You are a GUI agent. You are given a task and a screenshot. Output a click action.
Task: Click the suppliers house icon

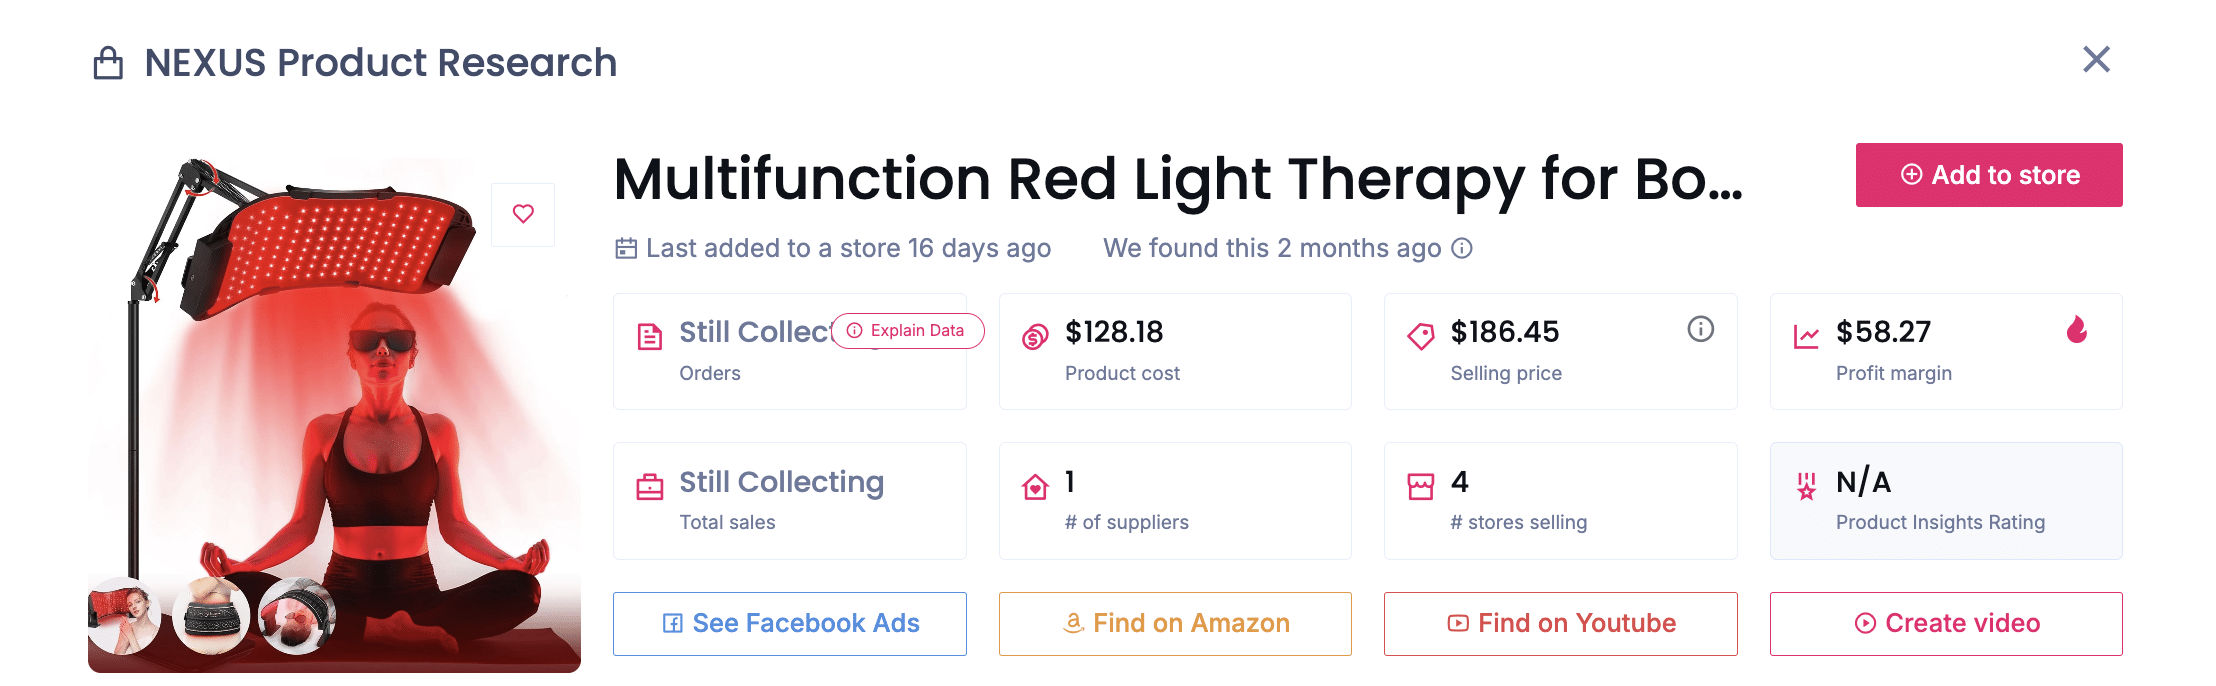(1035, 487)
